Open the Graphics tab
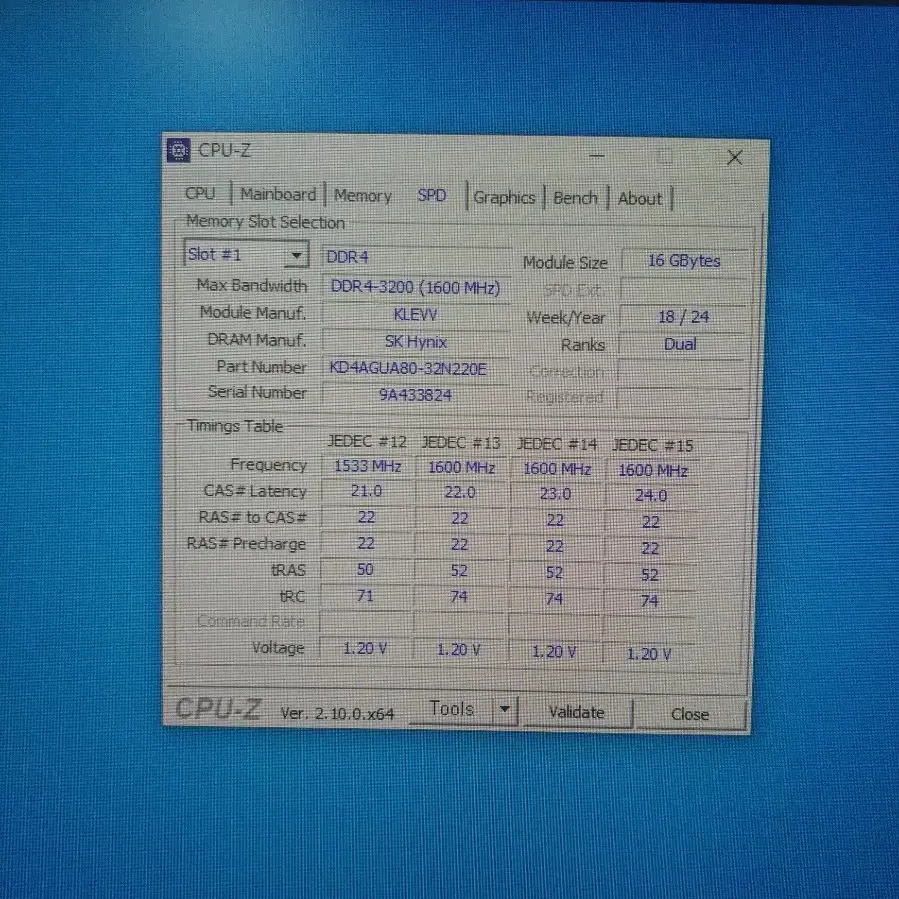Screen dimensions: 899x899 pos(505,198)
